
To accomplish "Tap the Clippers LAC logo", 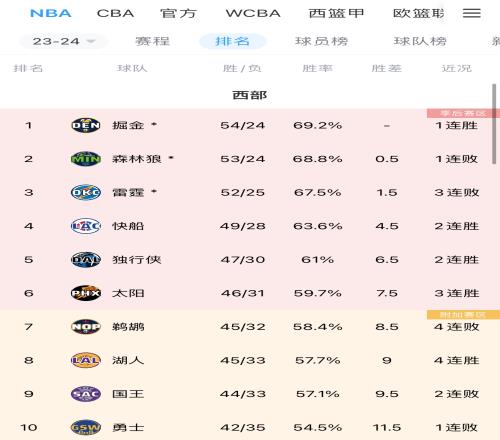I will [x=86, y=226].
